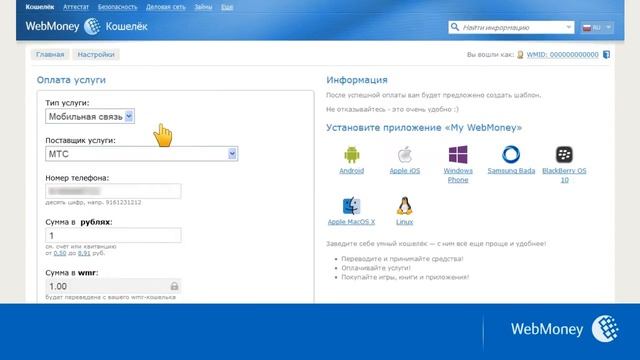This screenshot has height=360, width=640.
Task: Open the Тип услуги dropdown
Action: (90, 116)
